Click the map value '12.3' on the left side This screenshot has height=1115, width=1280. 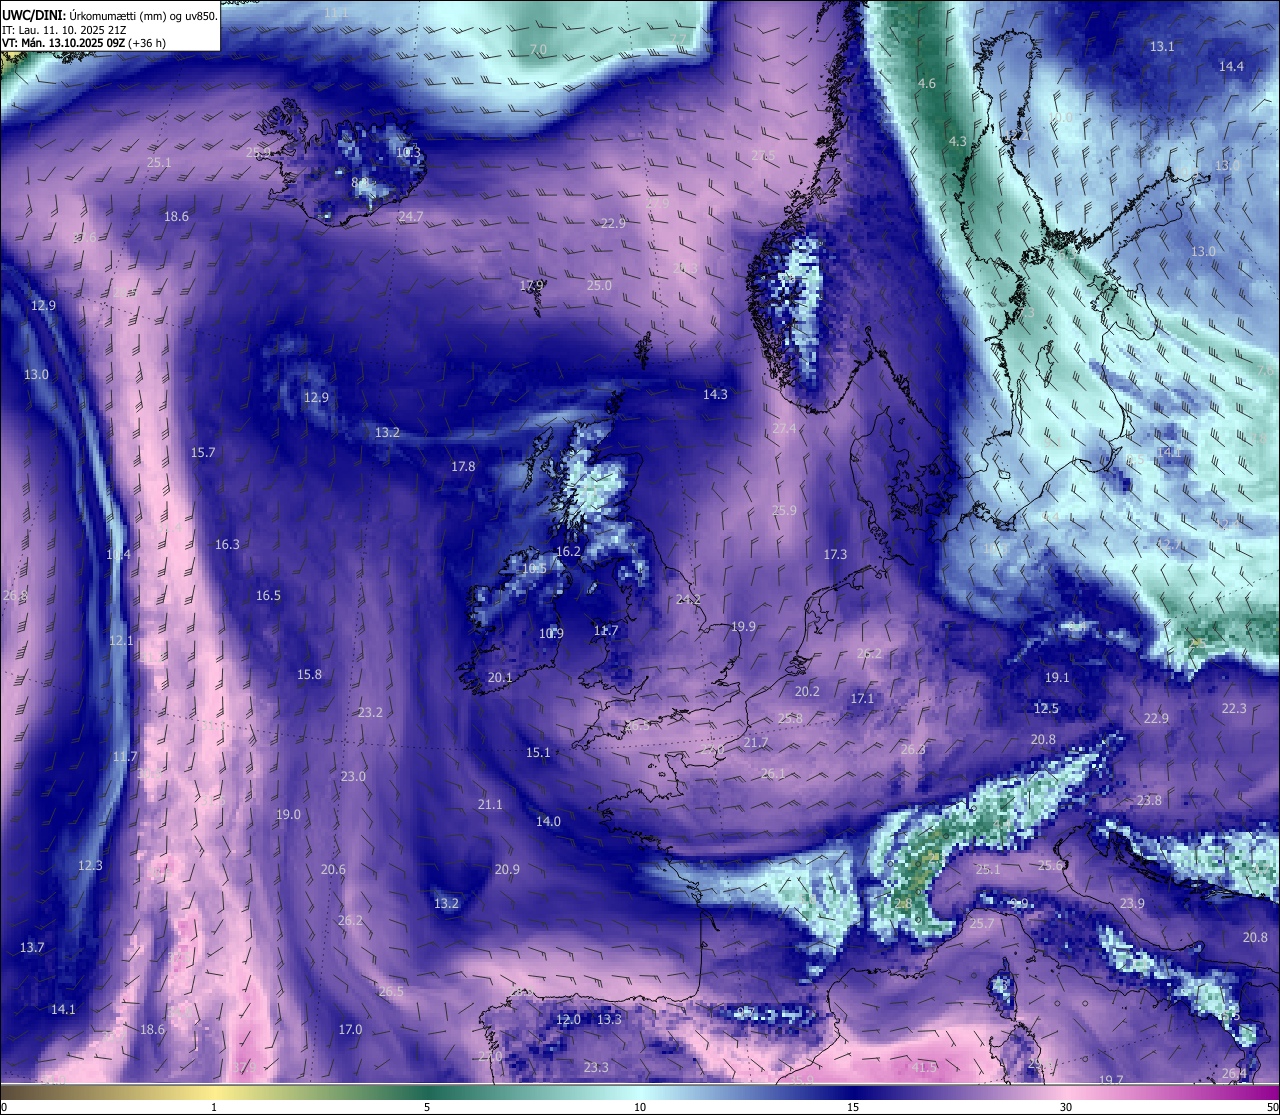(90, 865)
